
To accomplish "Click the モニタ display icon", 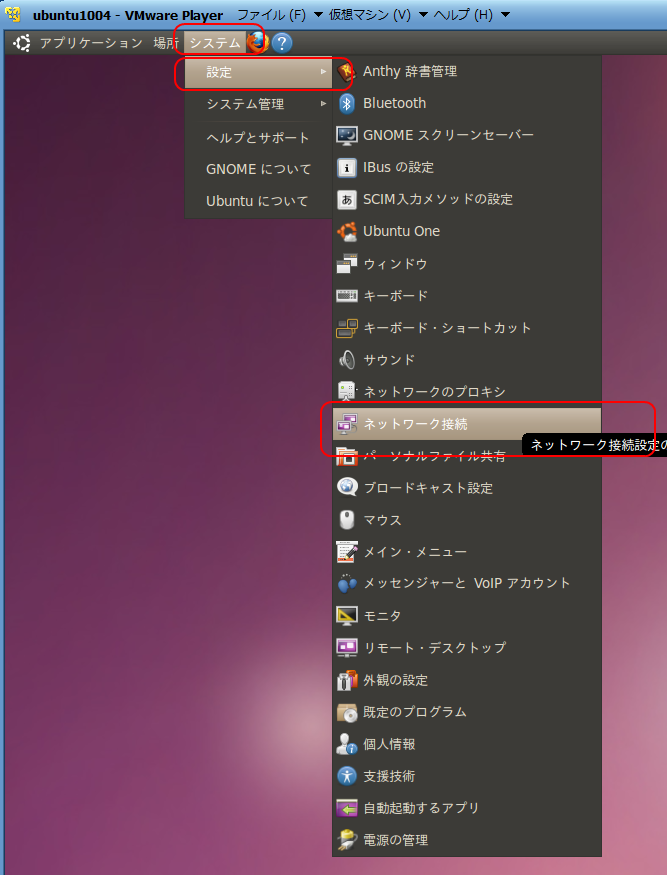I will (347, 616).
